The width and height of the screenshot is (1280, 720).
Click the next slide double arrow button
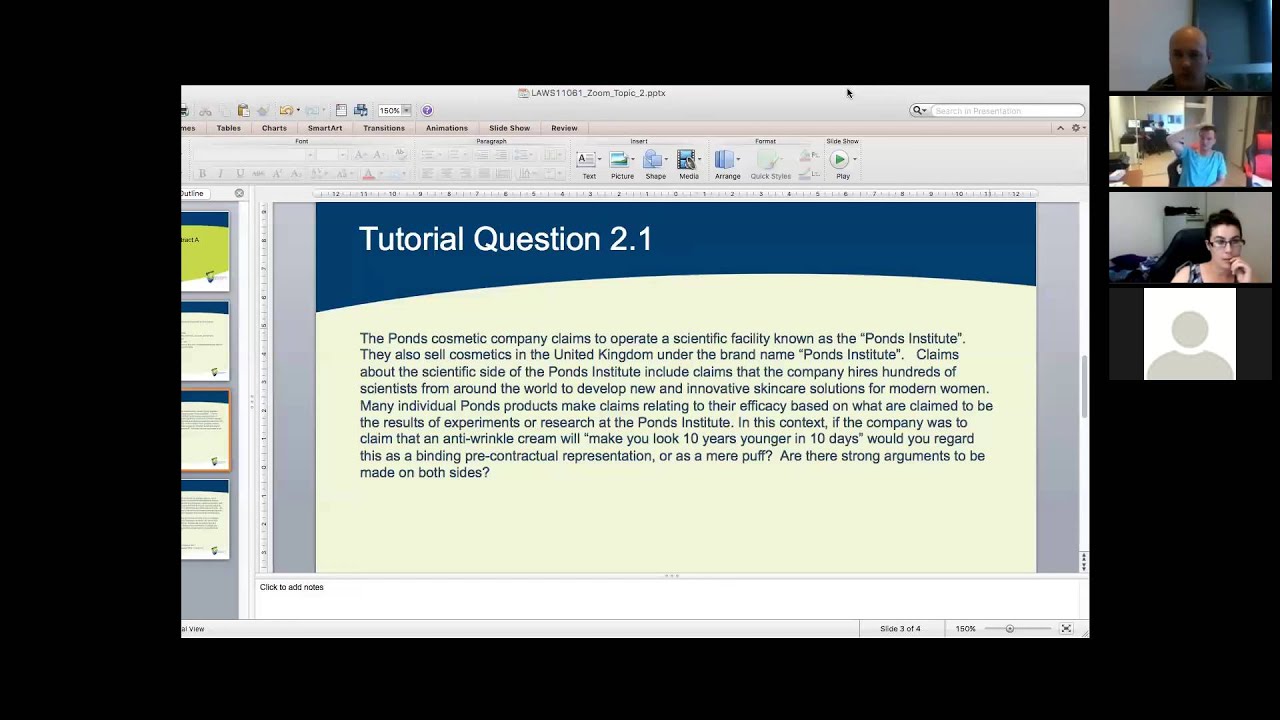tap(1083, 566)
